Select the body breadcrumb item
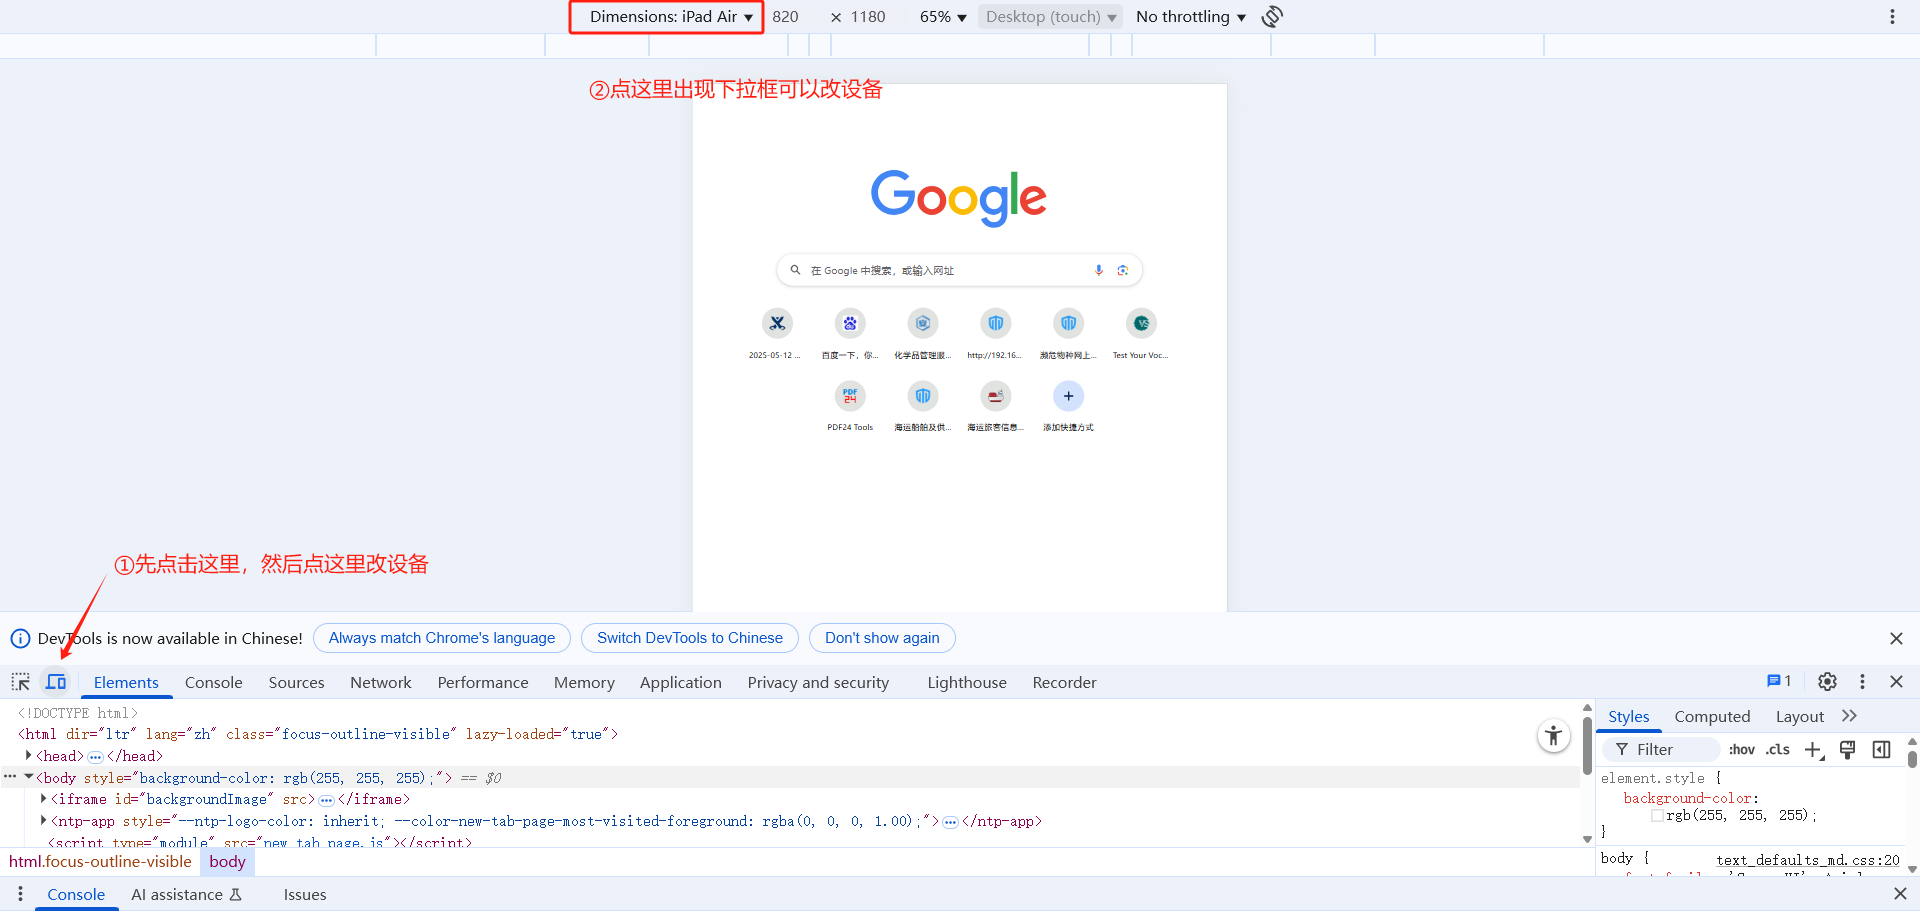 [227, 861]
